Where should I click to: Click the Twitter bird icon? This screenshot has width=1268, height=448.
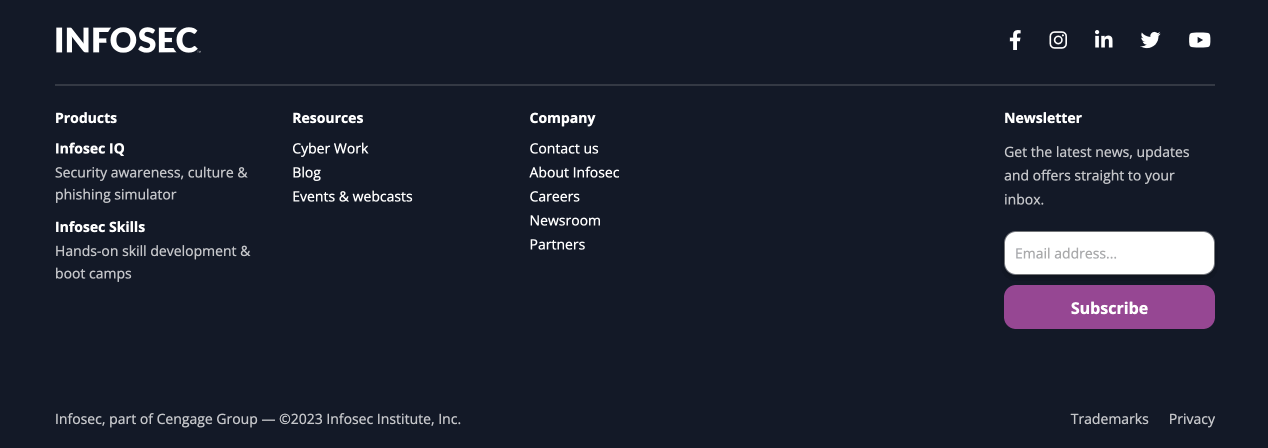click(1150, 40)
